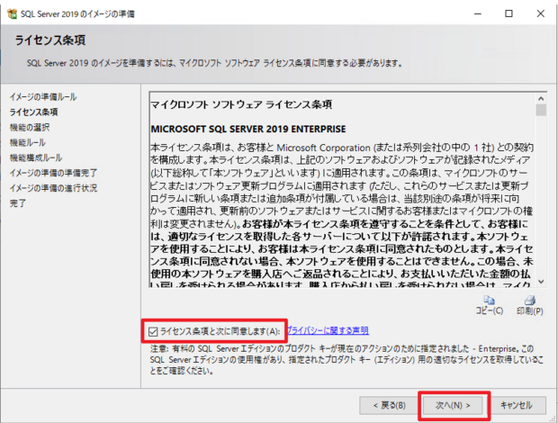Click the MICROSOFT SQL SERVER 2019 ENTERPRISE heading
This screenshot has height=423, width=558.
pyautogui.click(x=248, y=129)
